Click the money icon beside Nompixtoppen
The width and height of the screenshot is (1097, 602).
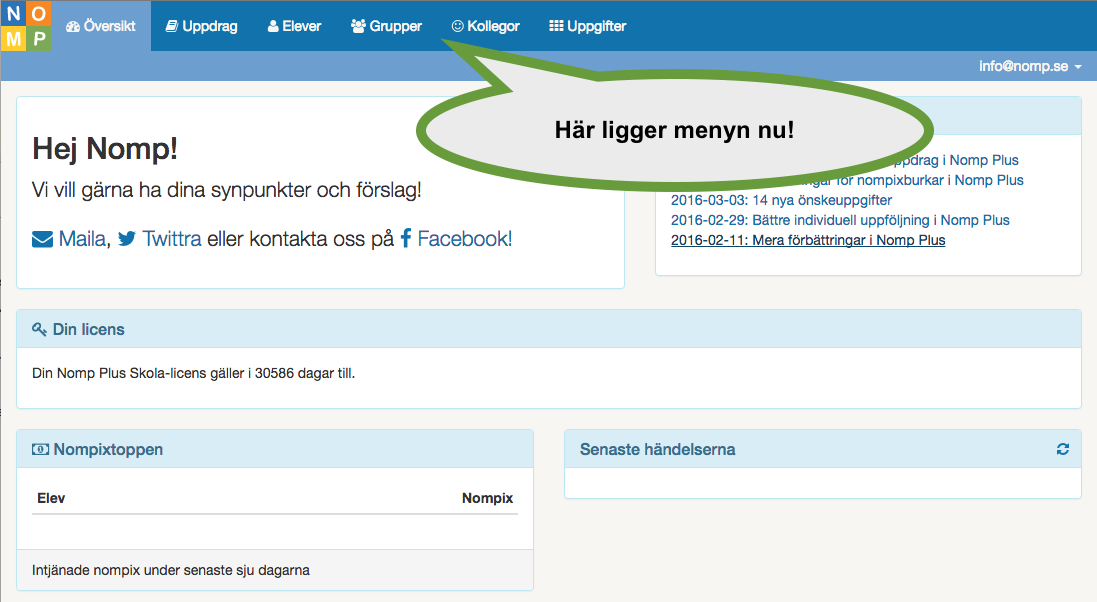tap(40, 449)
